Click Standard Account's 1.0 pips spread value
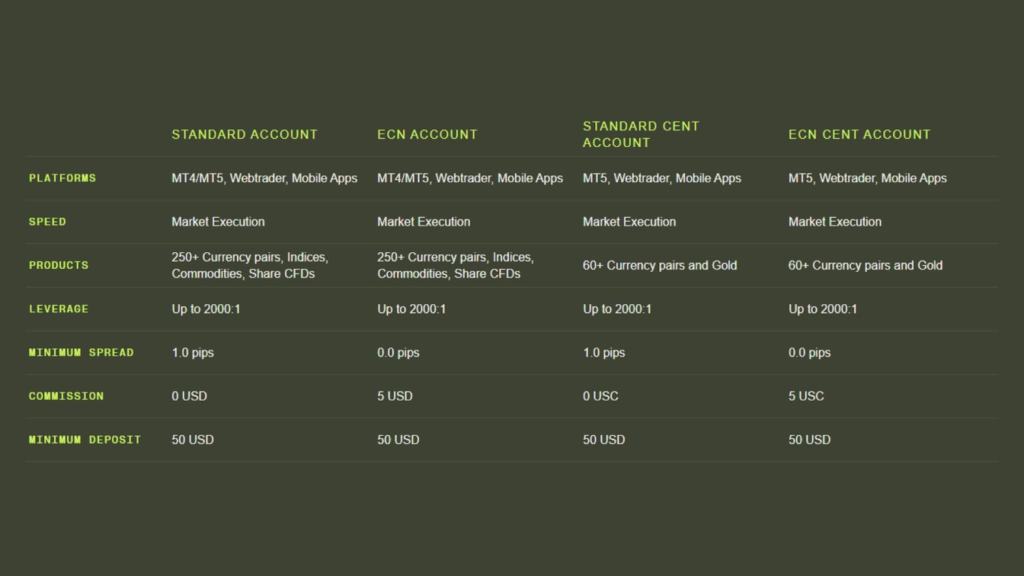 tap(192, 353)
